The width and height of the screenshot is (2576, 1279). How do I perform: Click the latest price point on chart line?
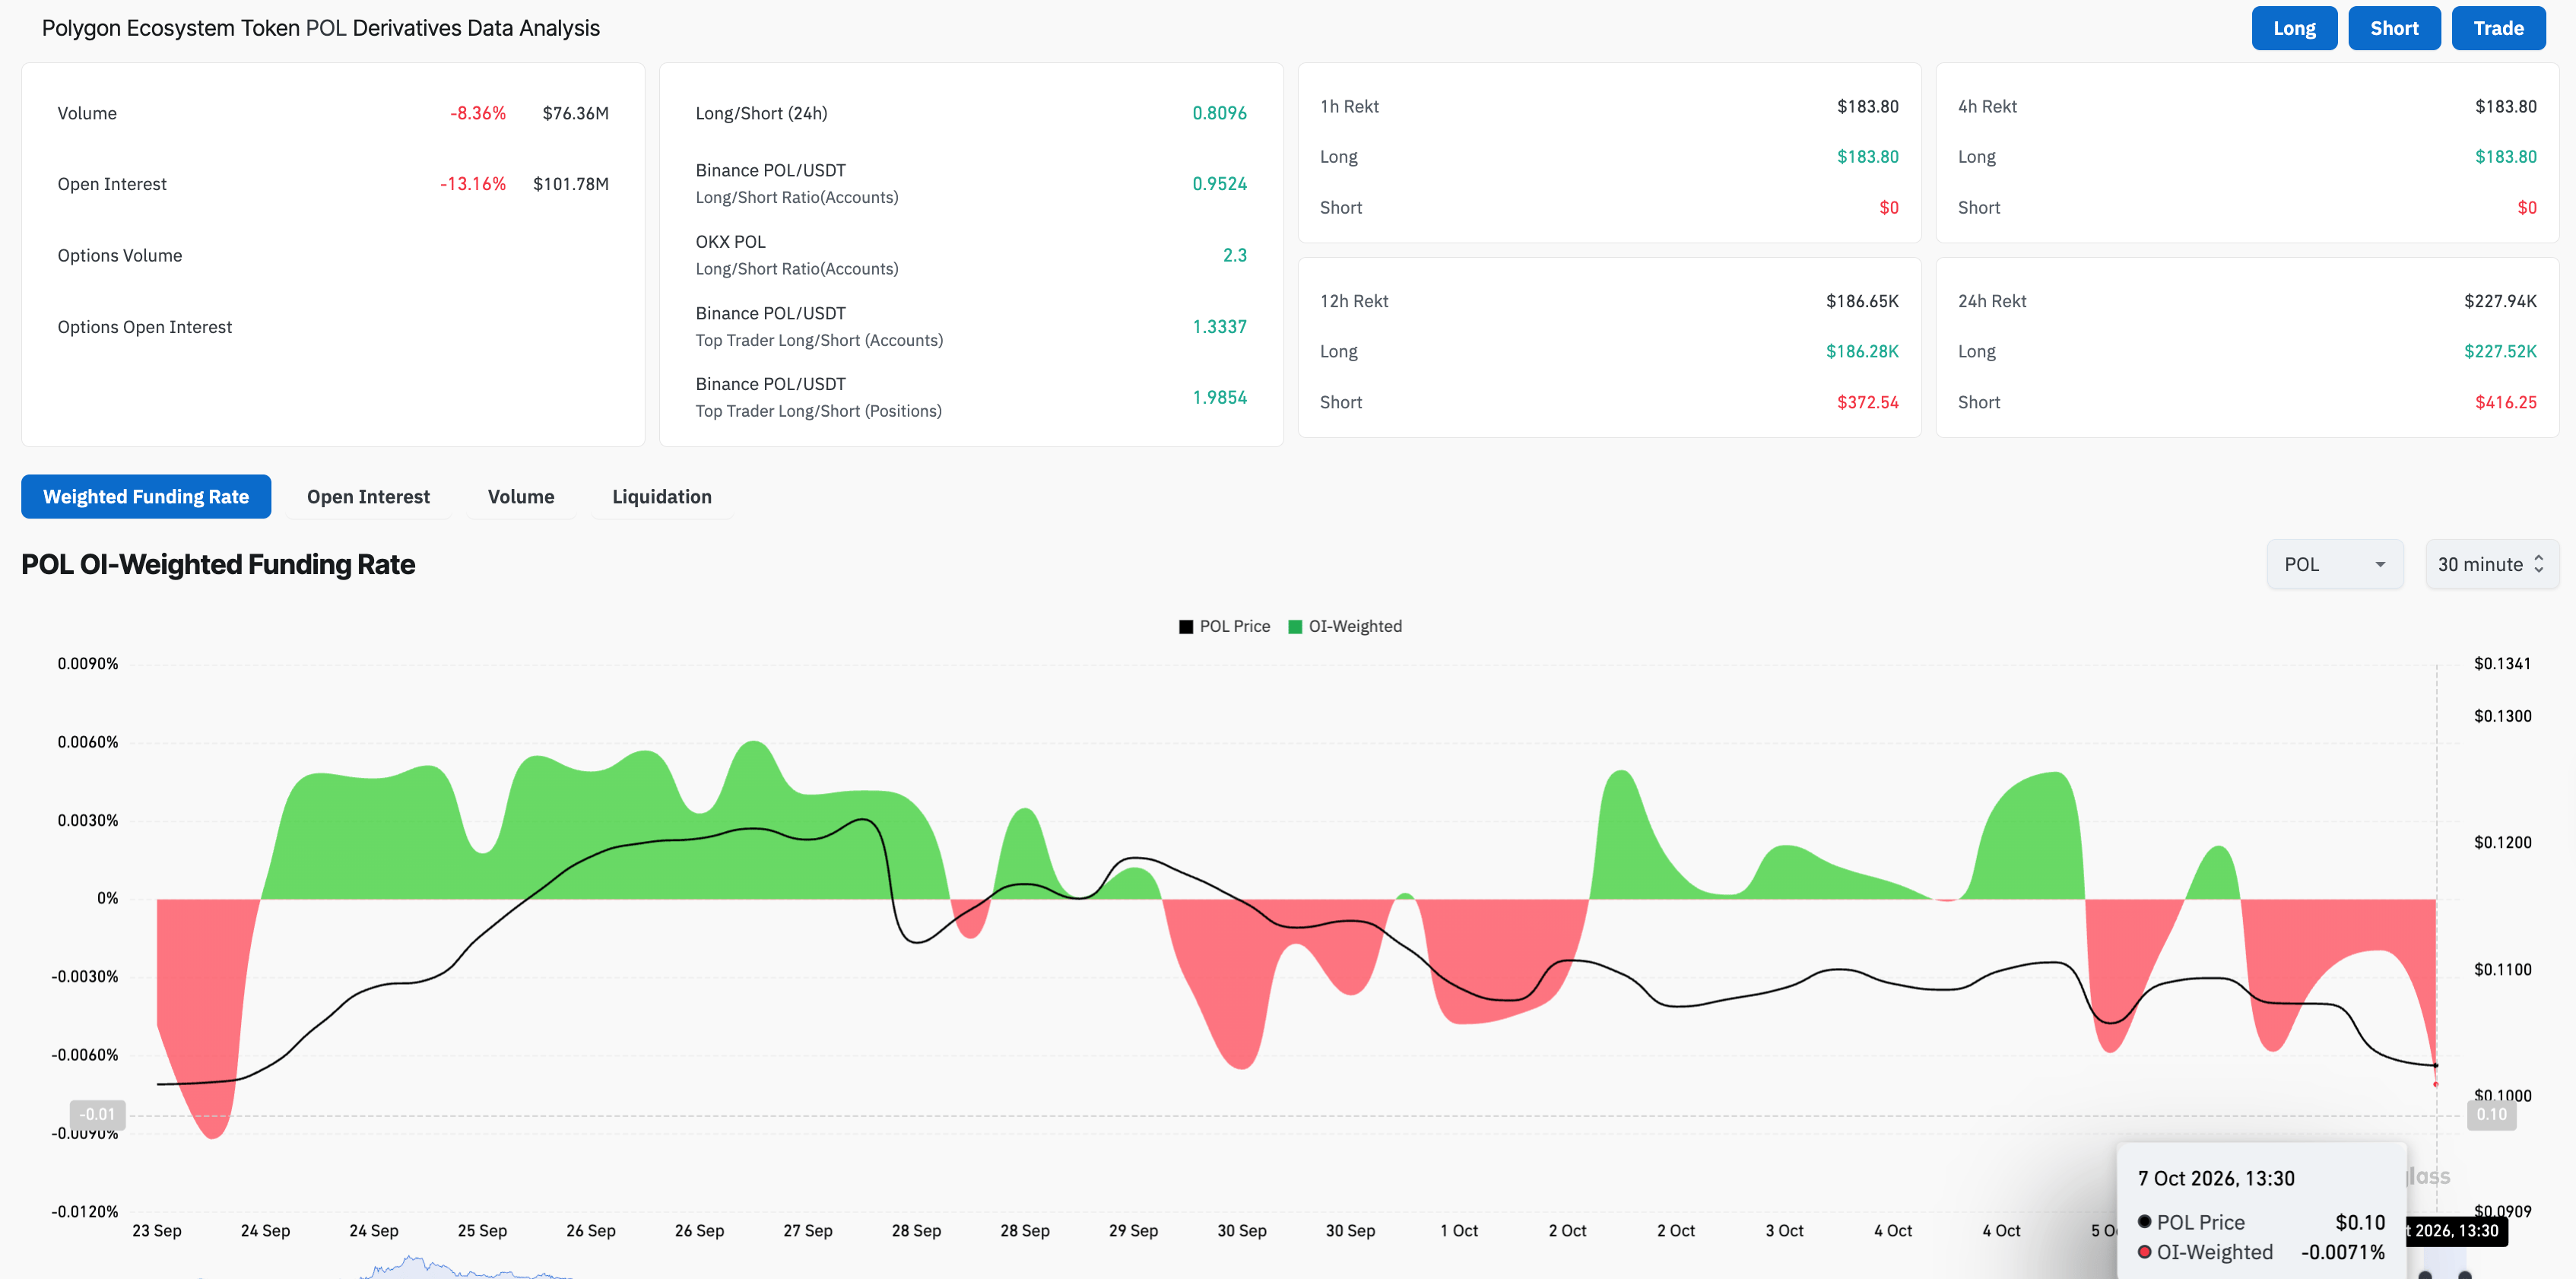point(2435,1066)
